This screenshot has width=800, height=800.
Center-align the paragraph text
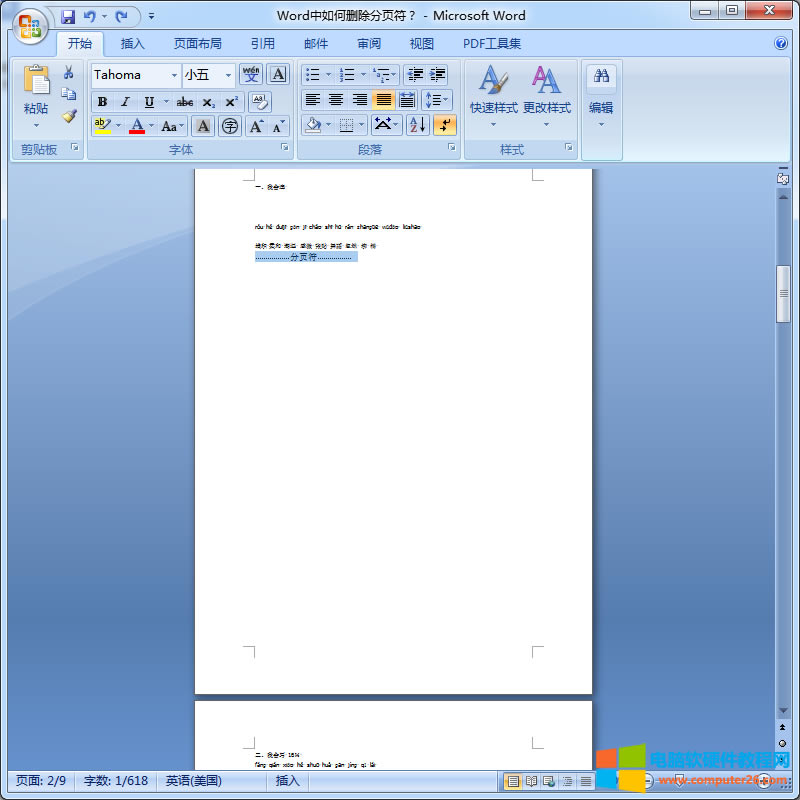[336, 100]
